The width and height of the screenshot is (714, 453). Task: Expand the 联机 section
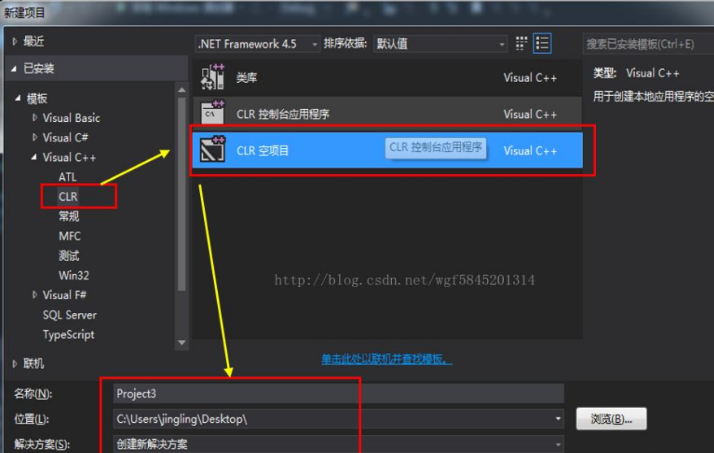15,363
